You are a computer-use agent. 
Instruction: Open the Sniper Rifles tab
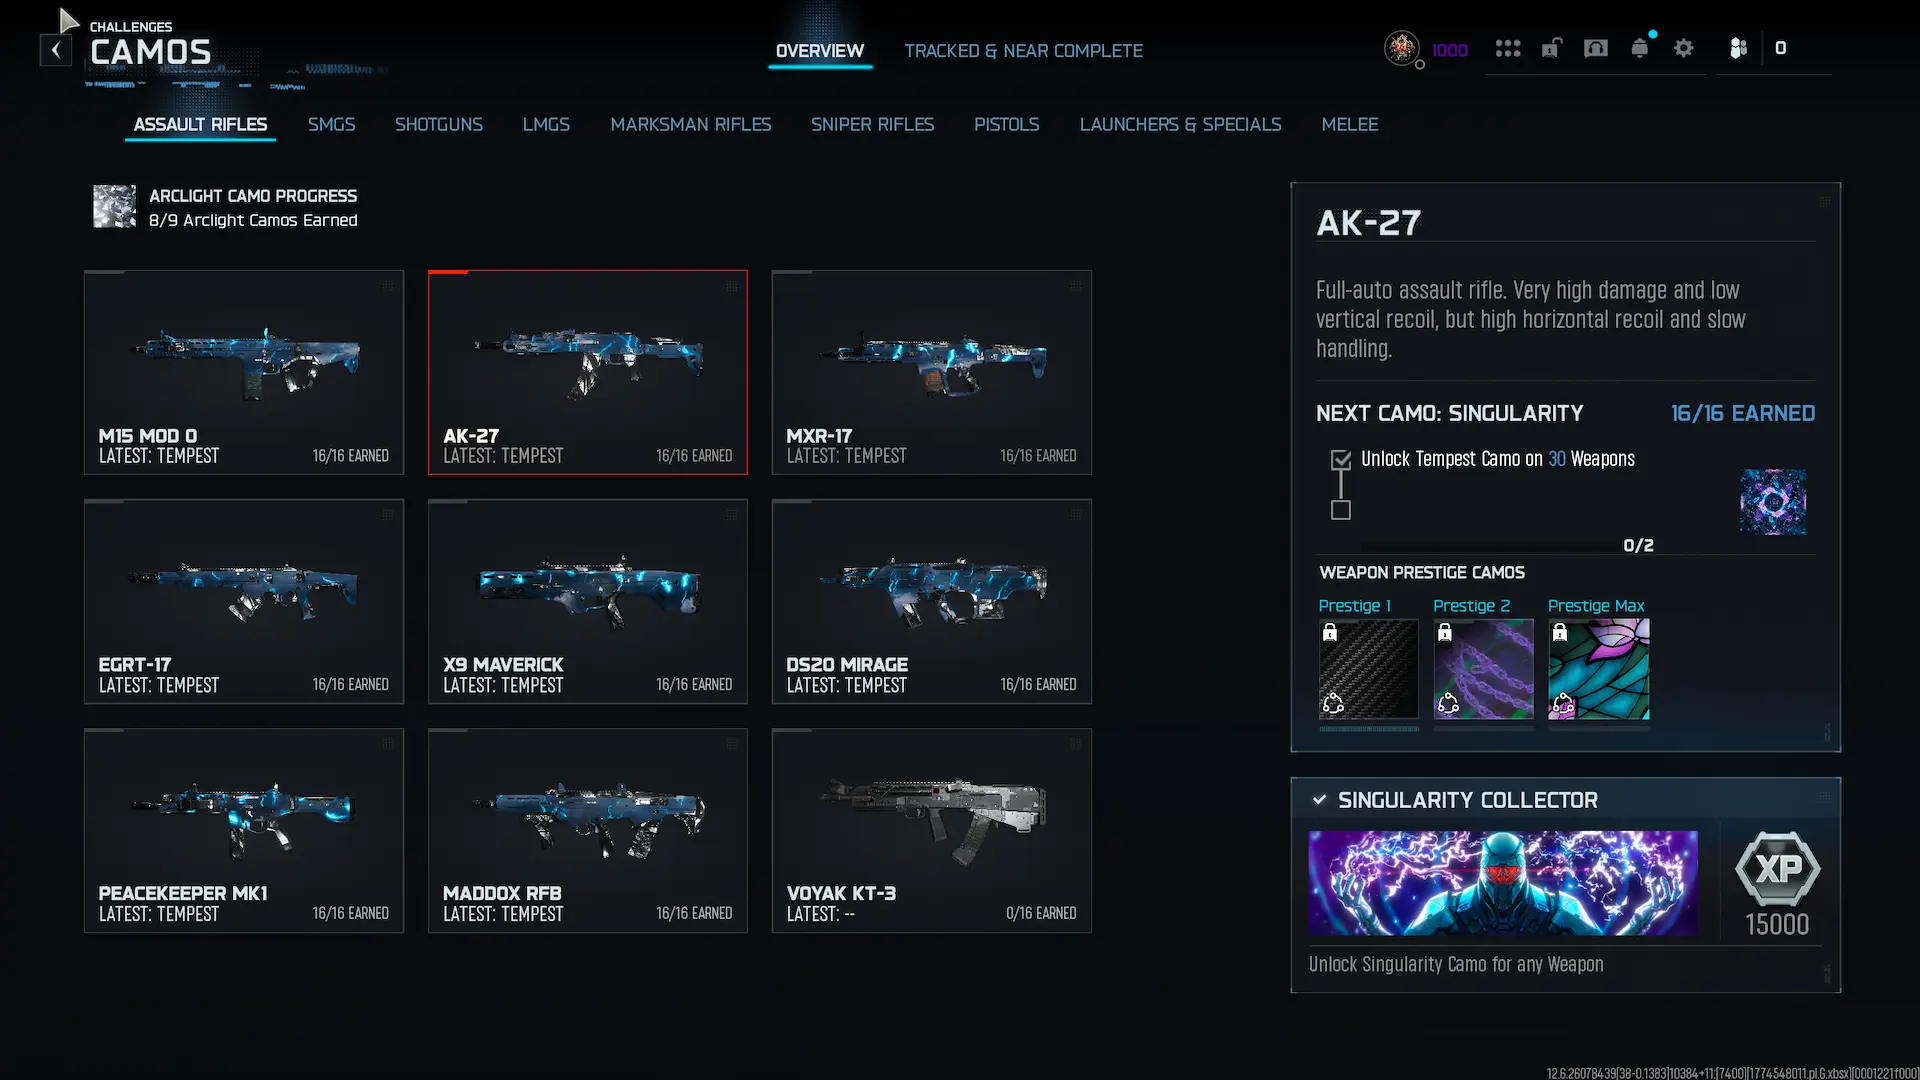pos(872,124)
